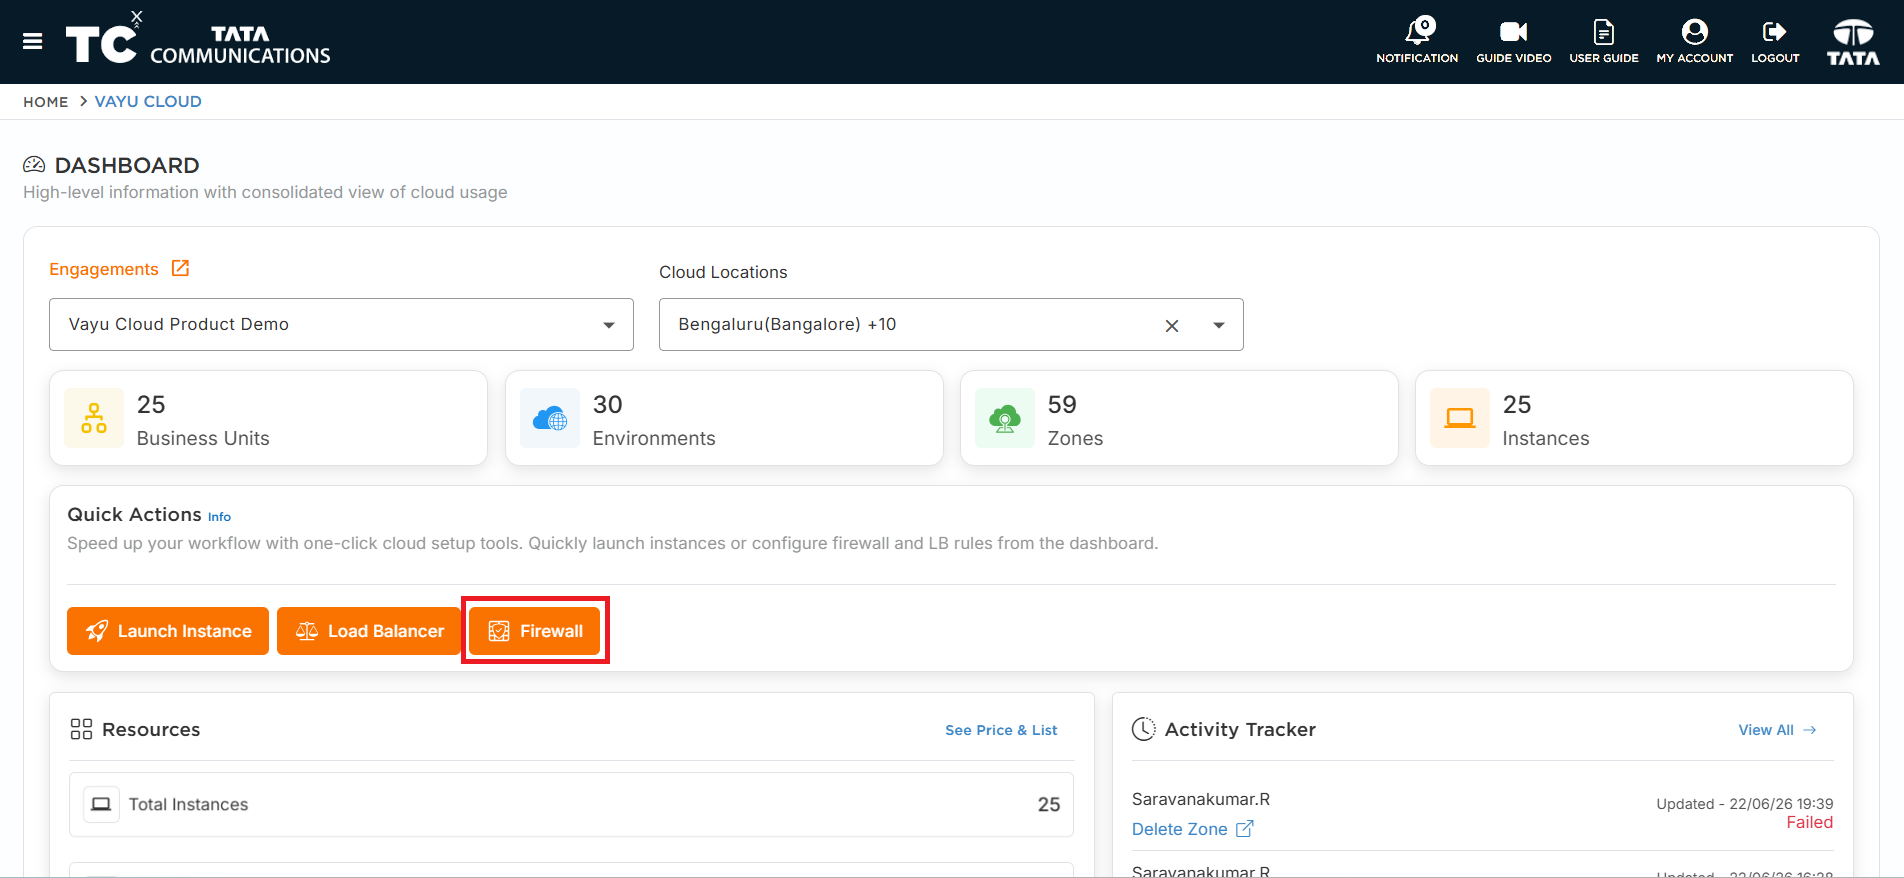Open View All in Activity Tracker
This screenshot has width=1904, height=878.
[x=1777, y=730]
